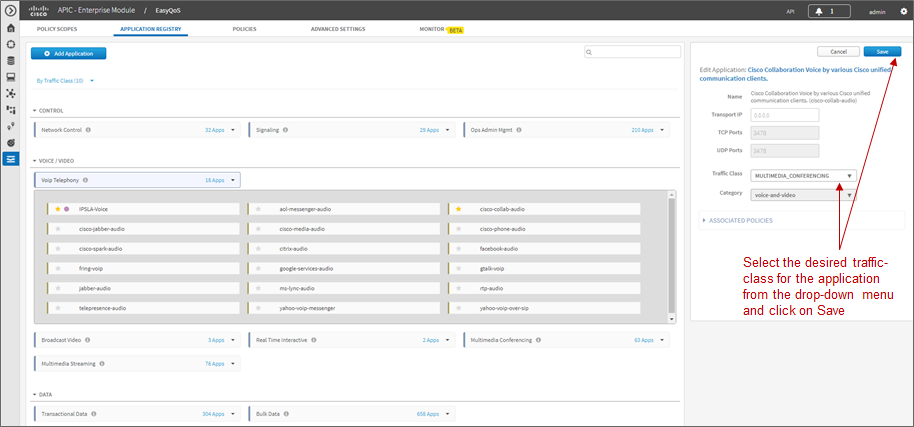Expand Network Control 32 Apps arrow
This screenshot has width=914, height=427.
233,130
